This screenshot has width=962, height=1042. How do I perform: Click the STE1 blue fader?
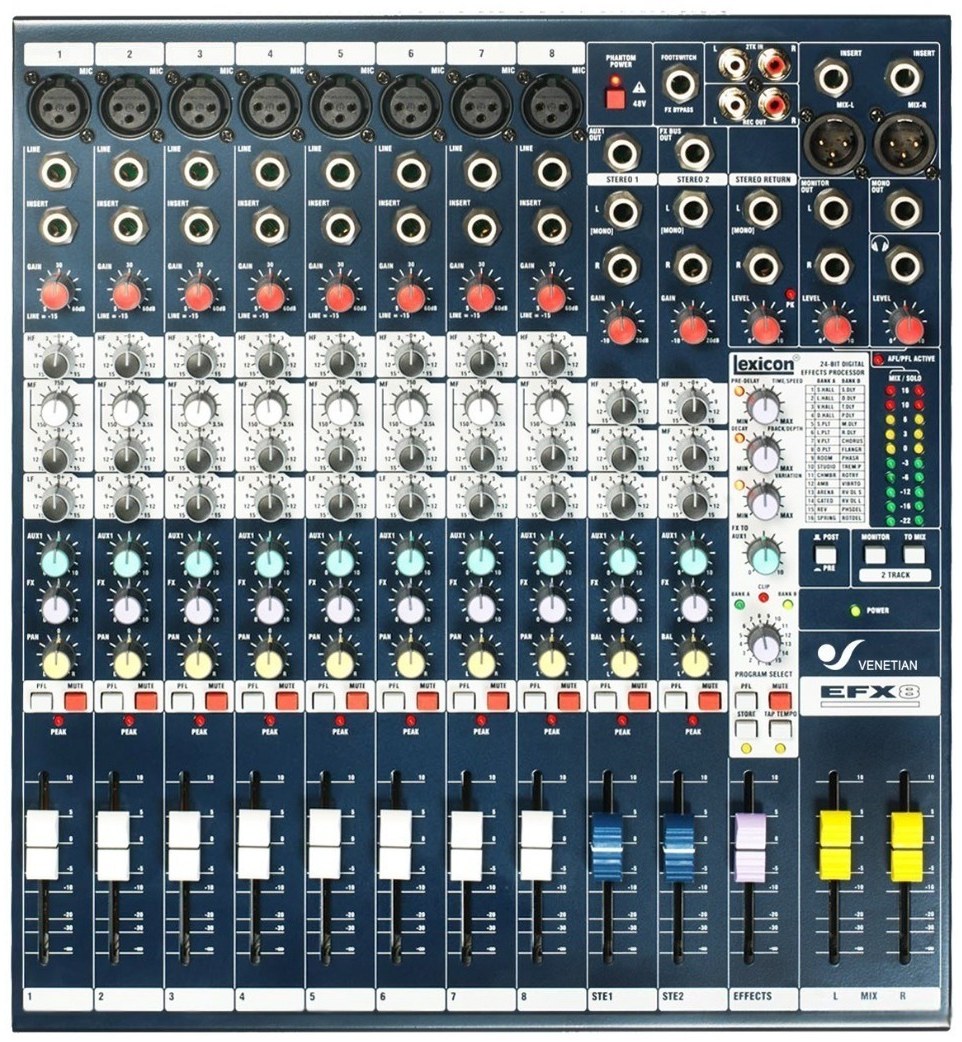pyautogui.click(x=606, y=845)
